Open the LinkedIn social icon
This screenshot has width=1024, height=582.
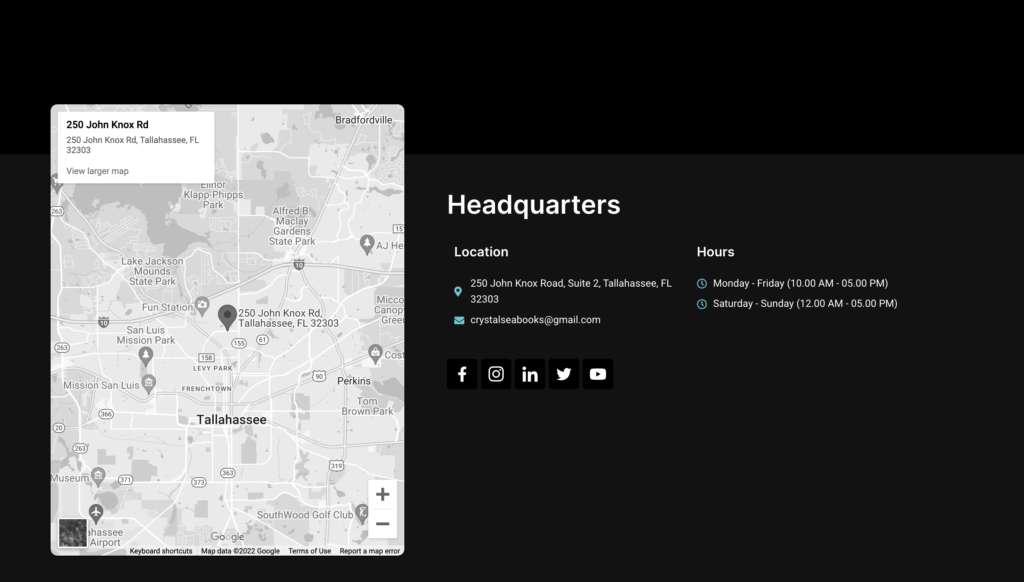[530, 374]
